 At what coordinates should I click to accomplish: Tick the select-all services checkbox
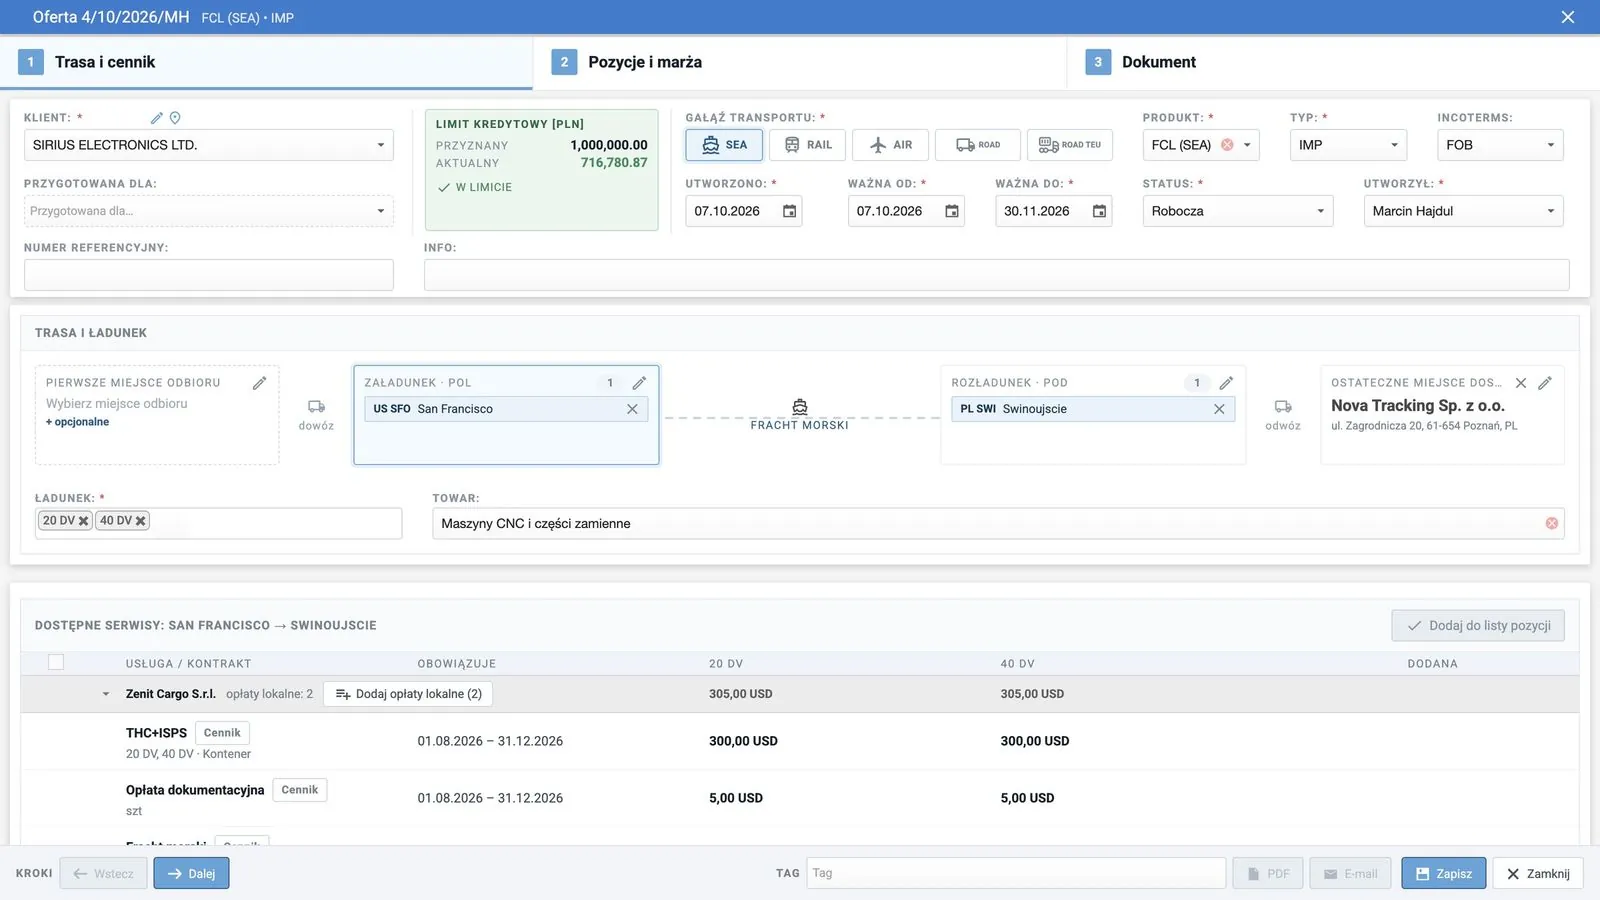point(56,662)
